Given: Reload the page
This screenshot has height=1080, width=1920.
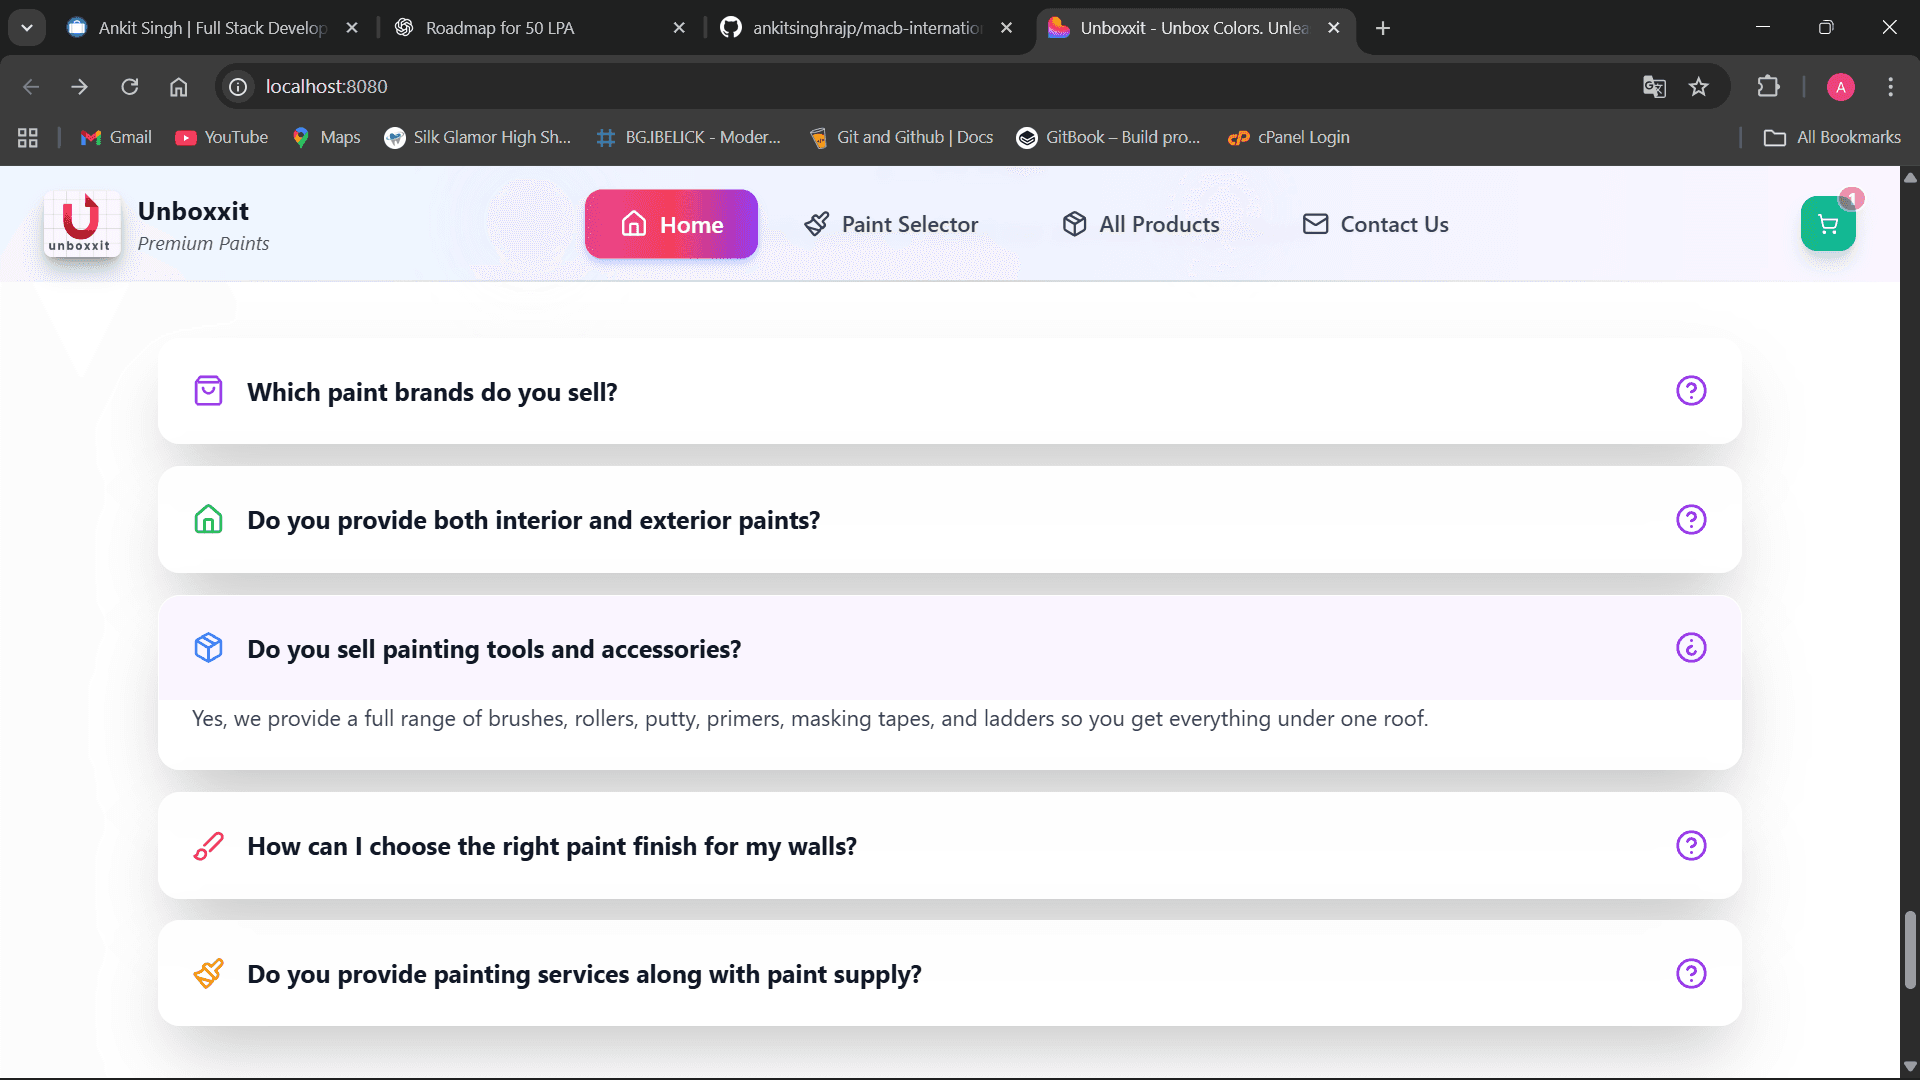Looking at the screenshot, I should (130, 87).
